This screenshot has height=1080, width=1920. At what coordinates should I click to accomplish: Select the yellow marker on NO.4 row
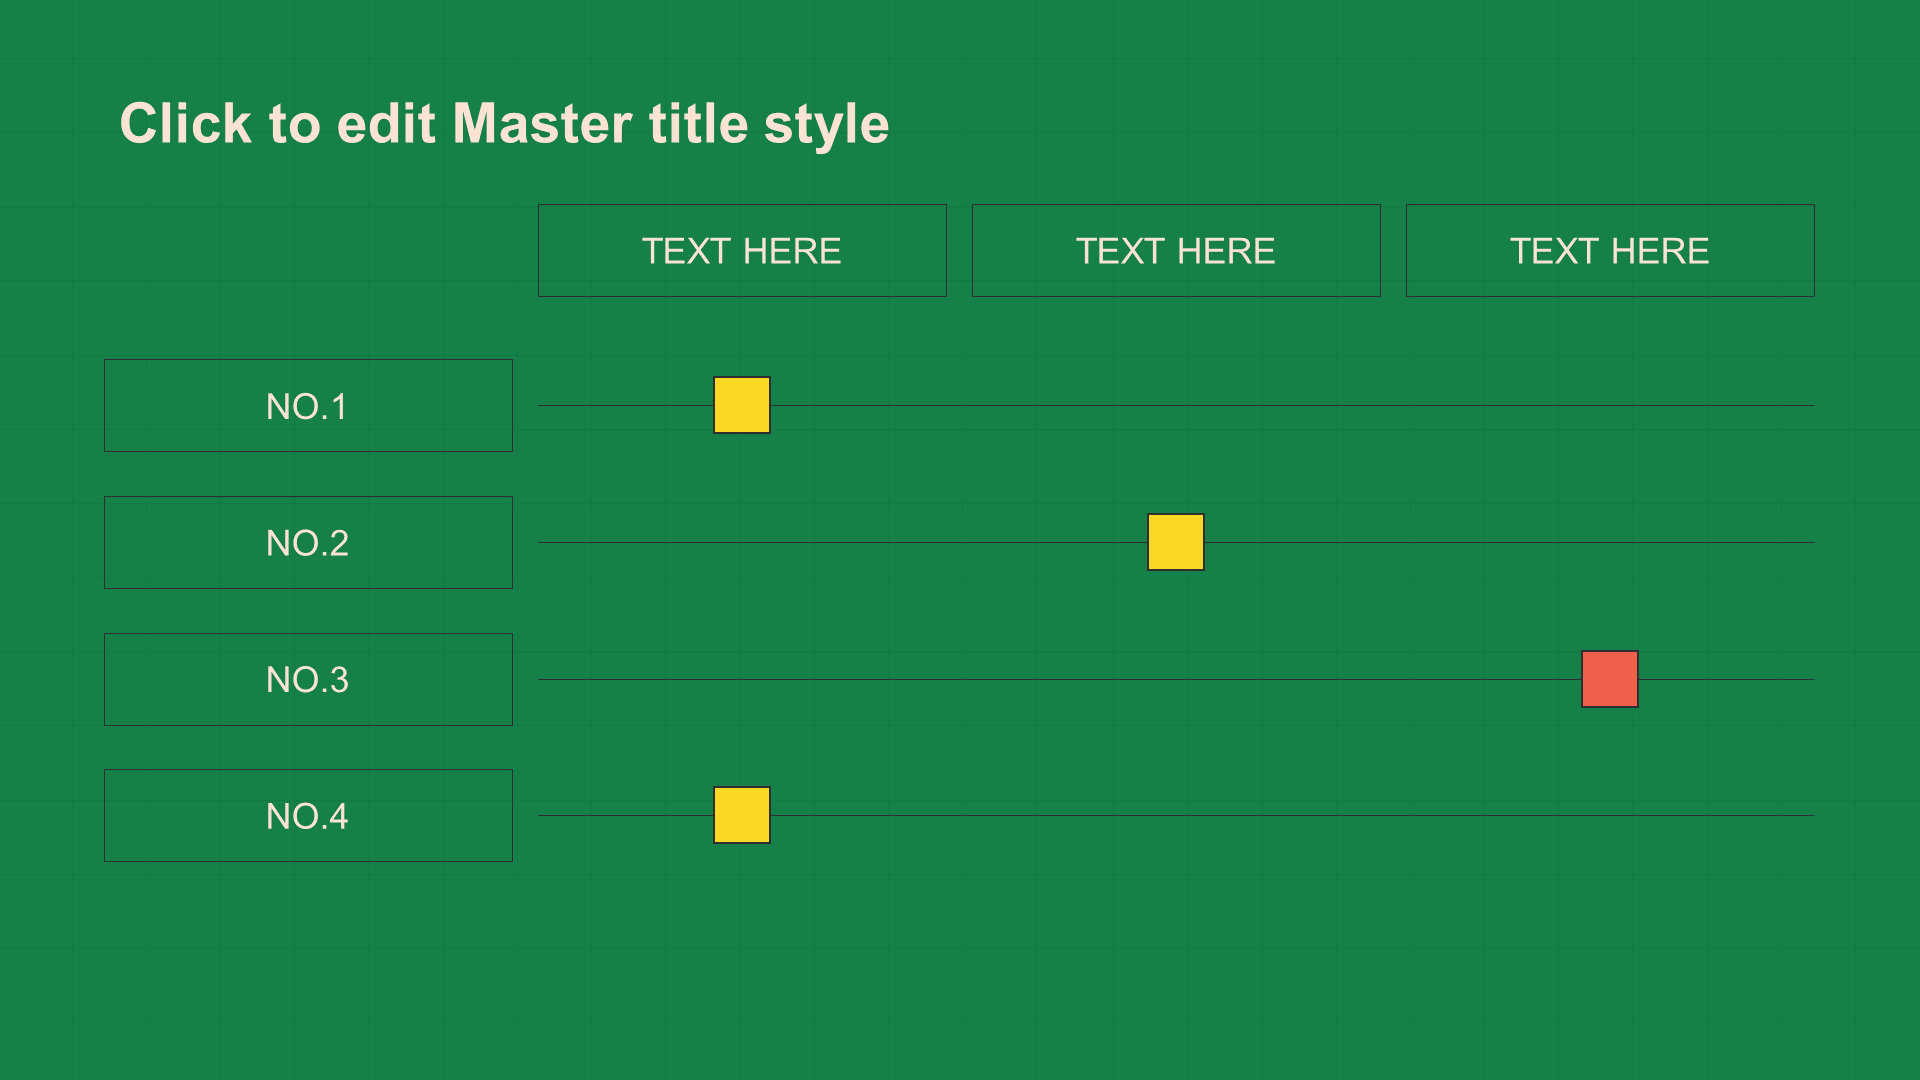click(740, 812)
